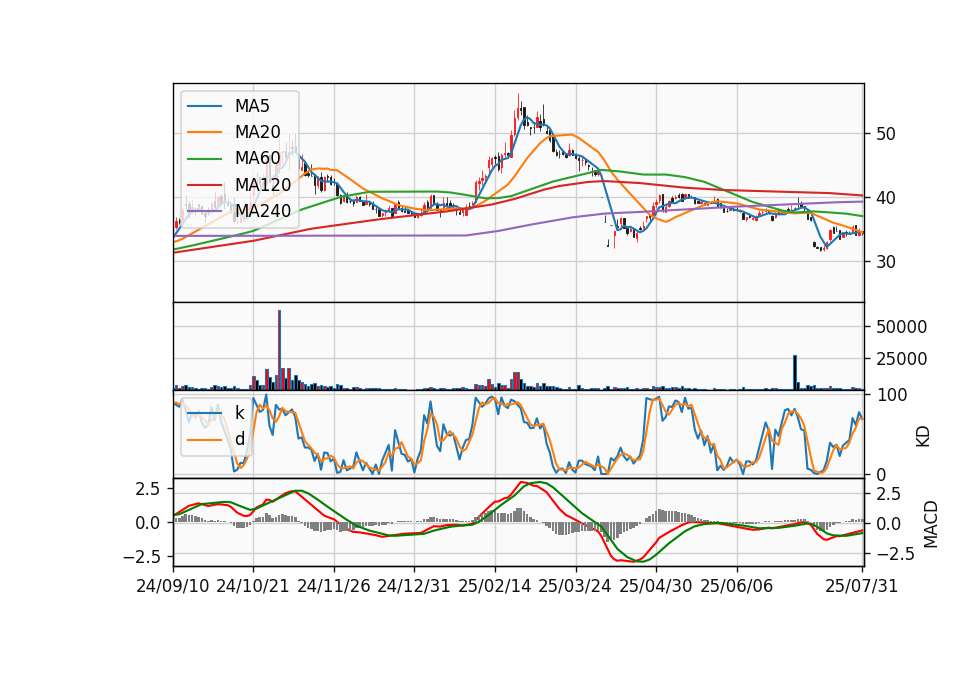Click the d legend label in KD panel
The image size is (960, 690).
[x=239, y=439]
